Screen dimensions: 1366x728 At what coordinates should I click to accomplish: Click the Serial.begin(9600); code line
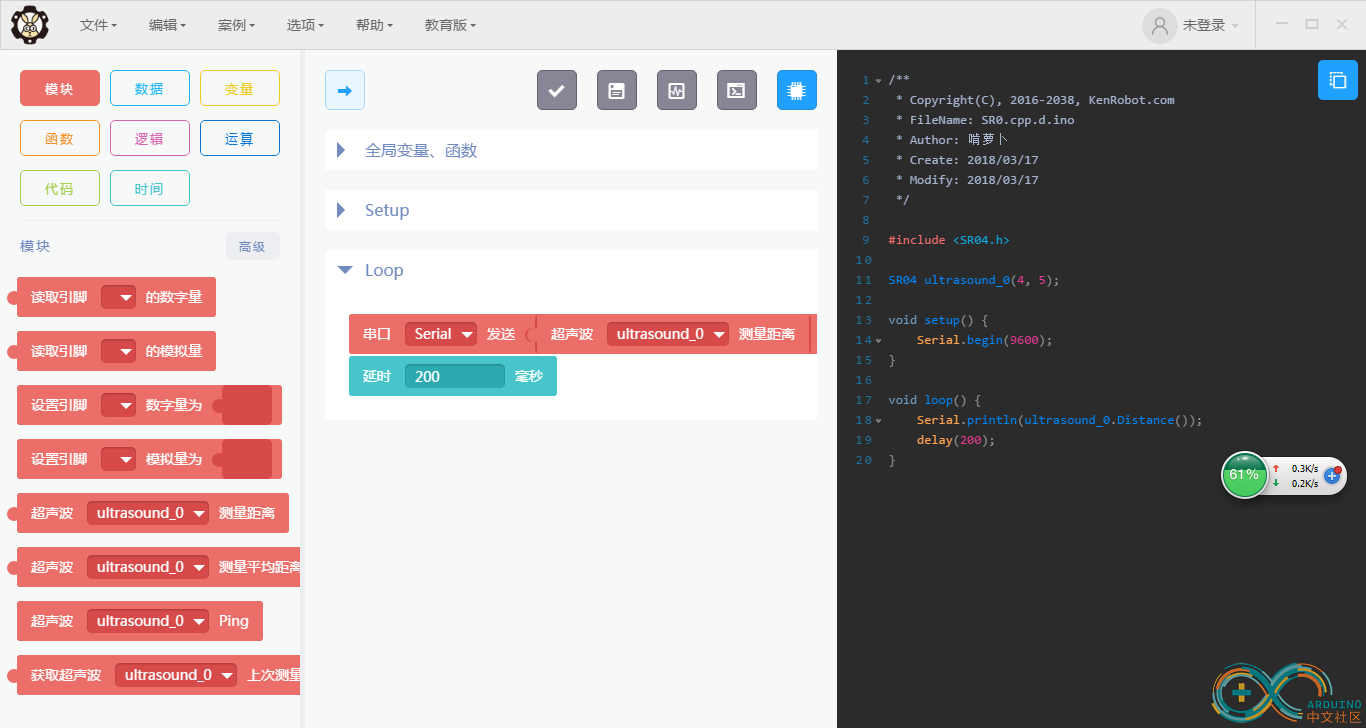point(985,340)
